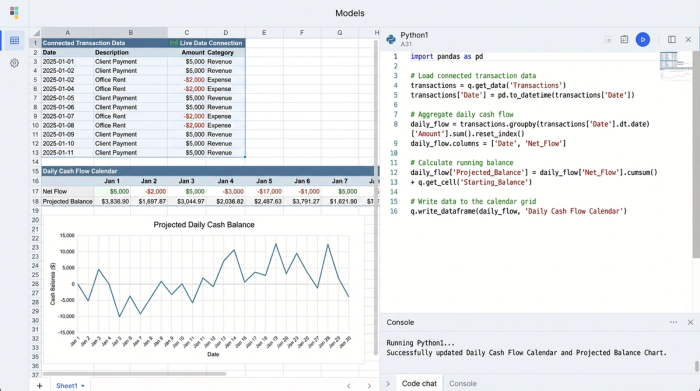700x391 pixels.
Task: Go to next sheet with right arrow
Action: click(x=369, y=386)
